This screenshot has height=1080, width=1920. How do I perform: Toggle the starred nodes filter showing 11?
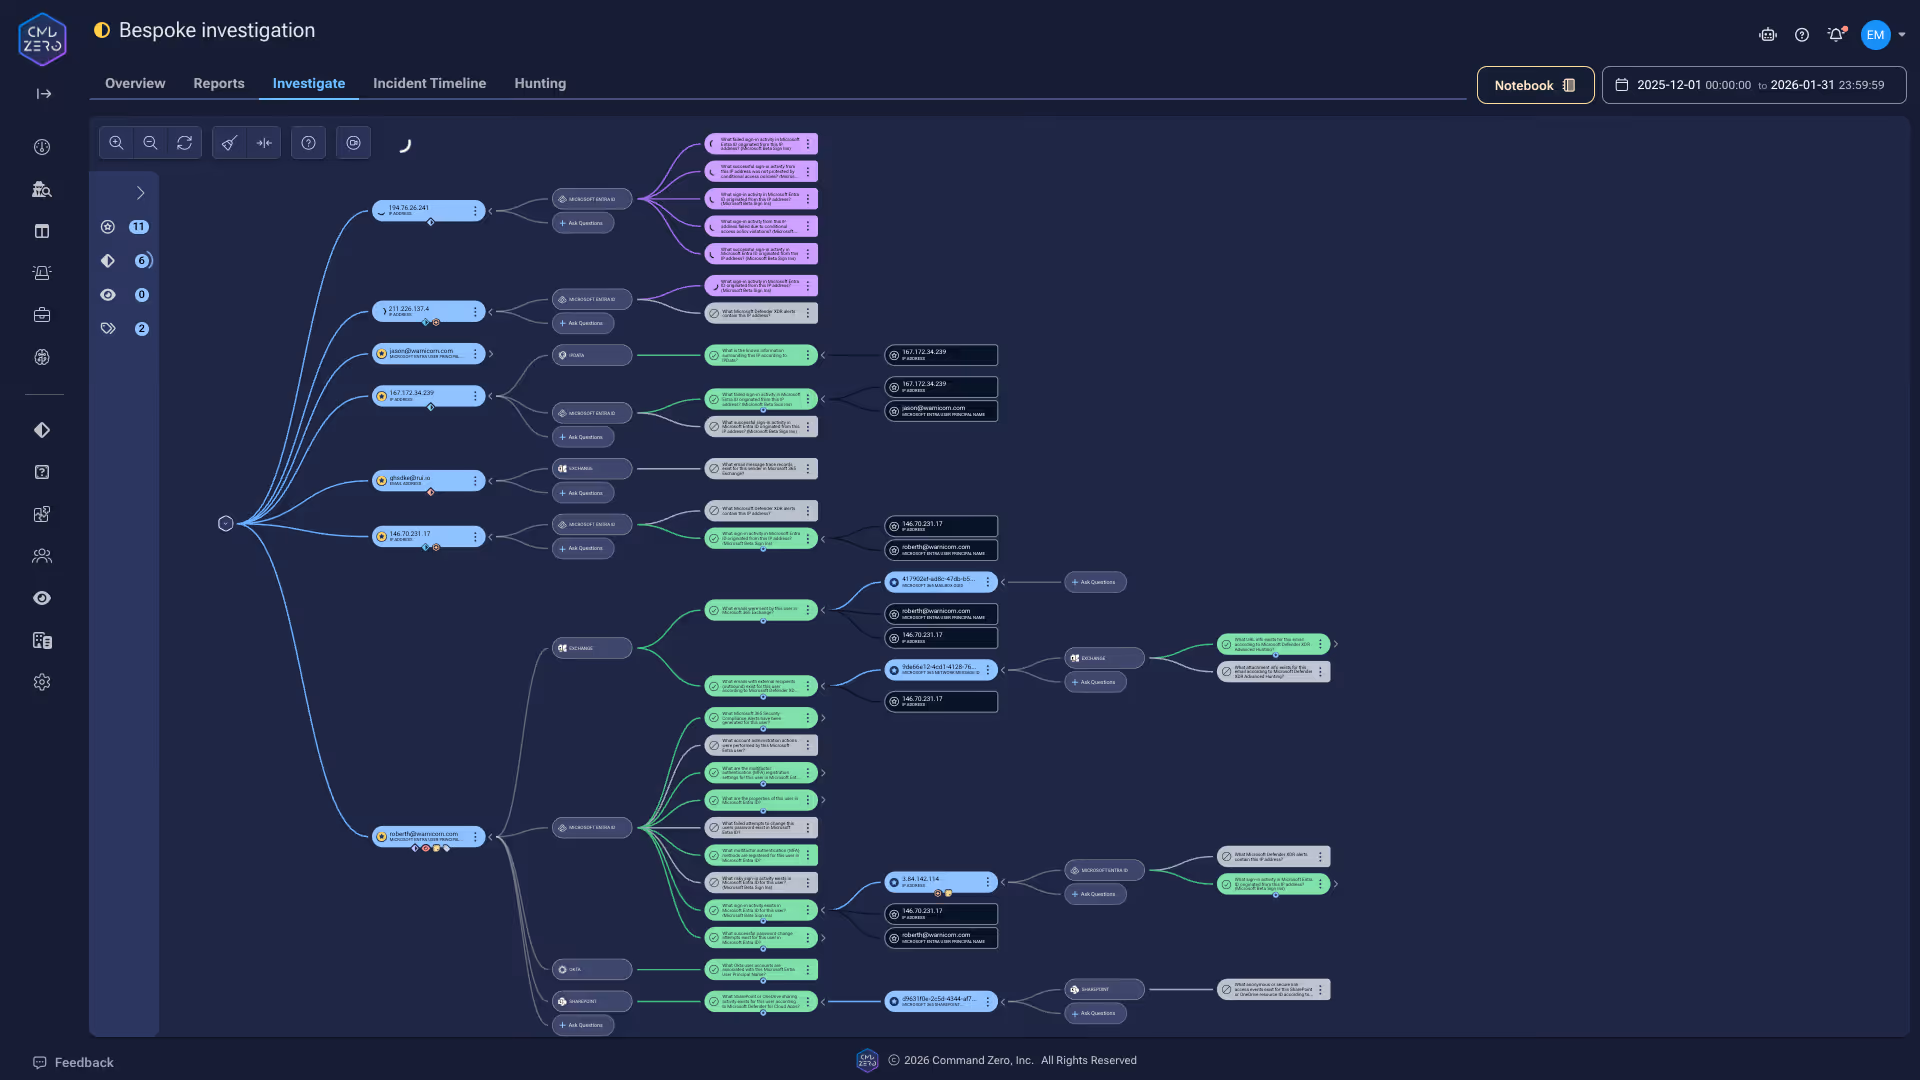click(108, 227)
